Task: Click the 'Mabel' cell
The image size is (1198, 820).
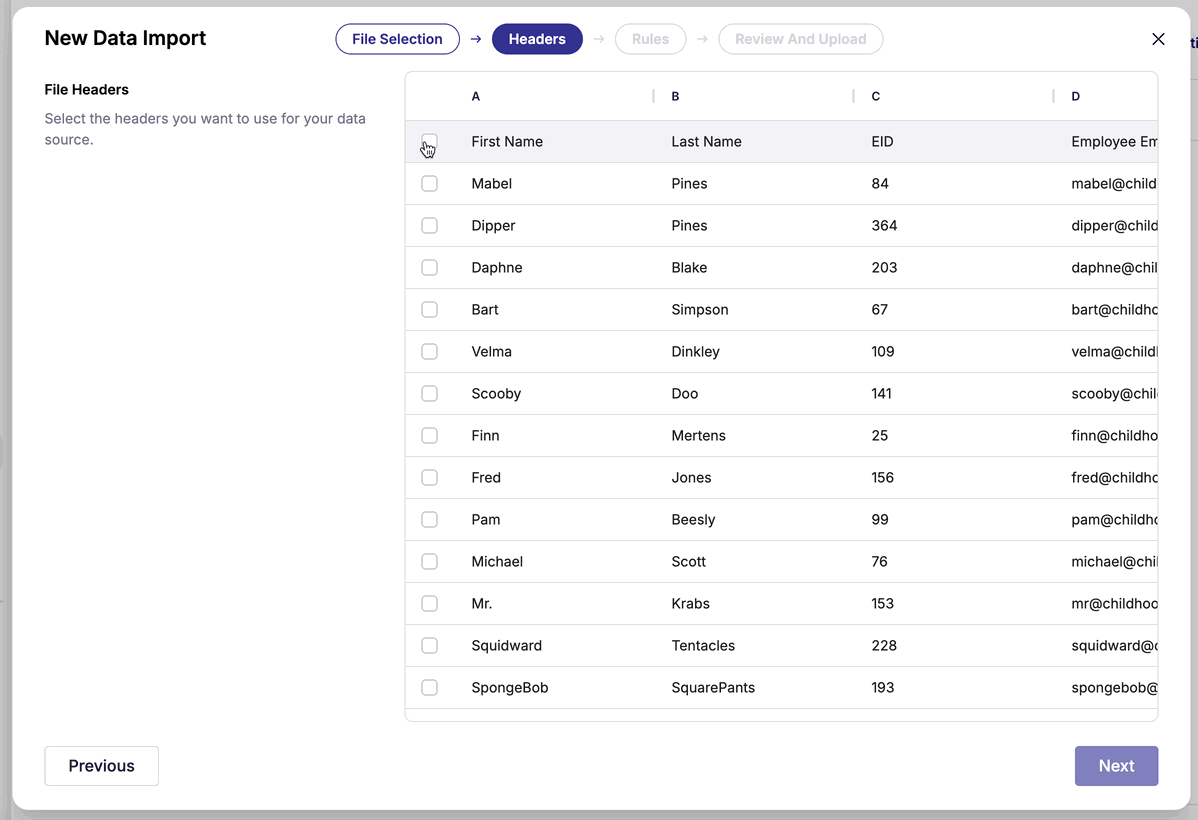Action: click(x=492, y=183)
